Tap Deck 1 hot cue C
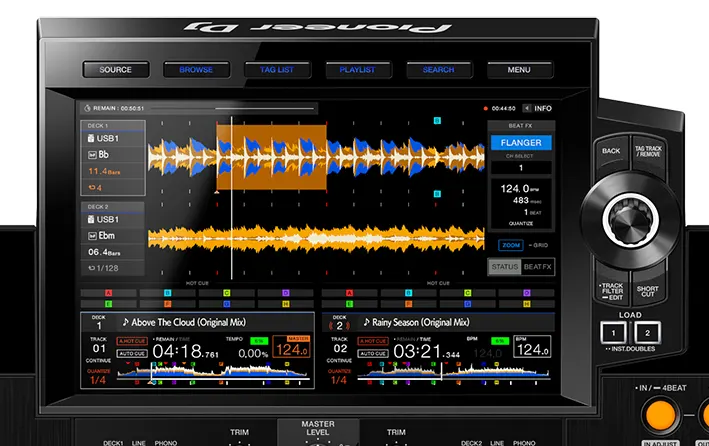 227,293
